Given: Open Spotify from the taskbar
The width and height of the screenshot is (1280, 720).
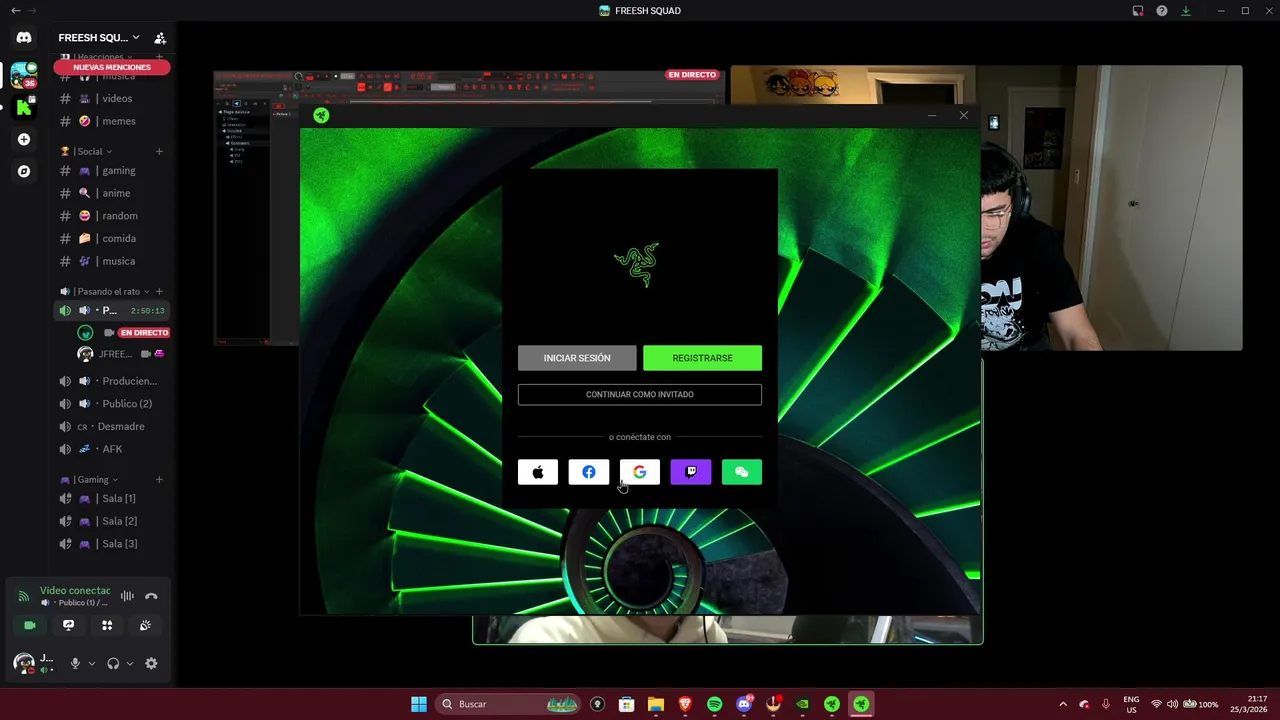Looking at the screenshot, I should point(715,704).
